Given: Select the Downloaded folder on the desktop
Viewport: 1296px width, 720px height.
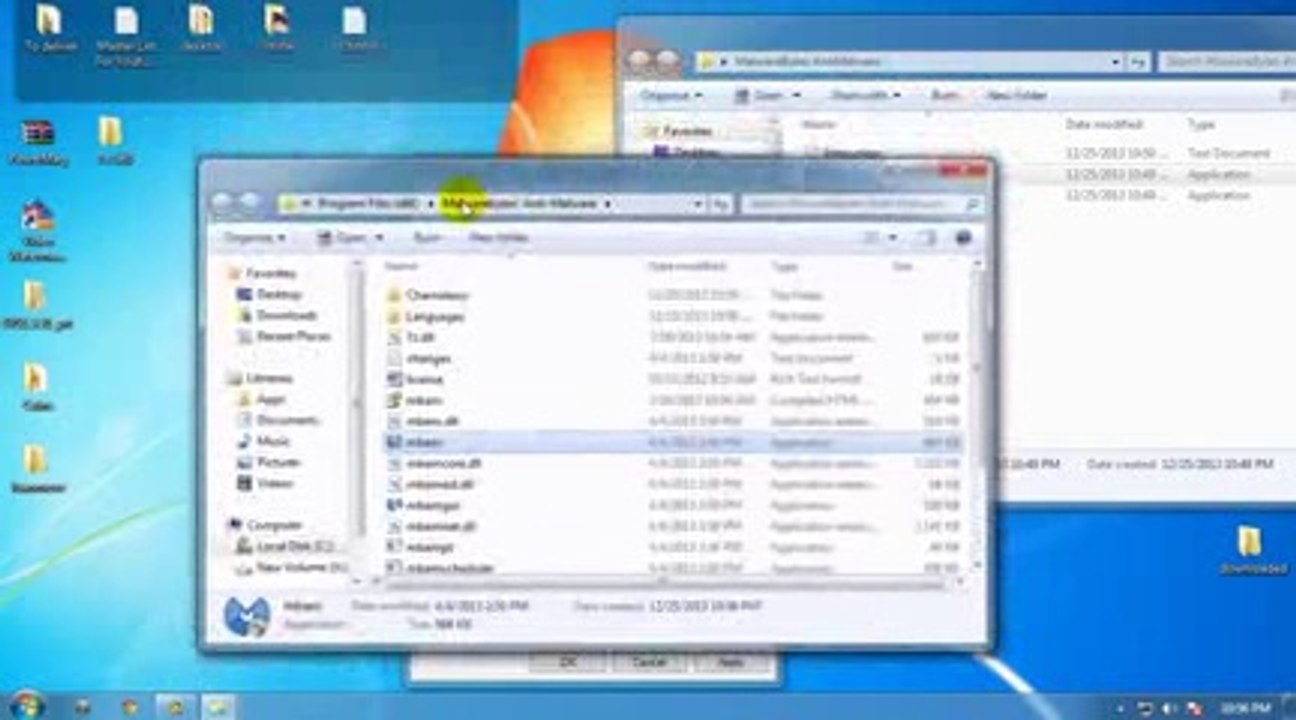Looking at the screenshot, I should click(1253, 550).
